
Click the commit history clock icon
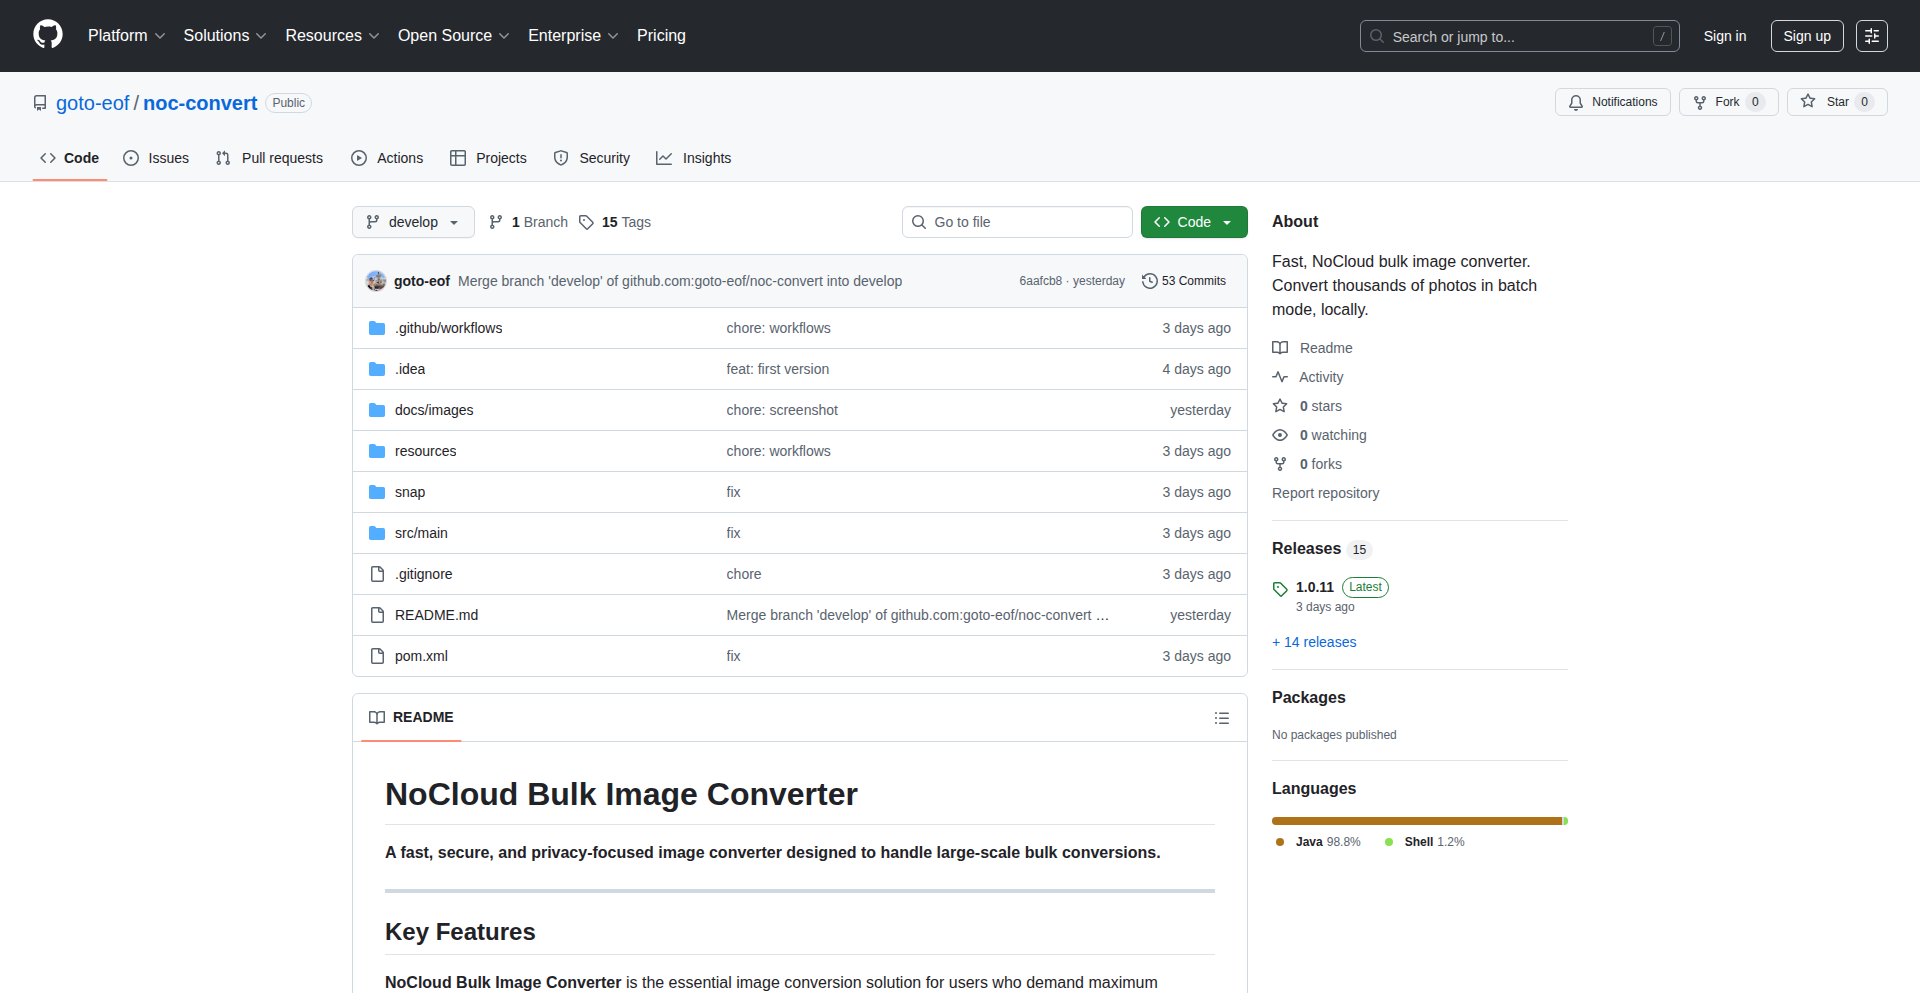[x=1150, y=281]
